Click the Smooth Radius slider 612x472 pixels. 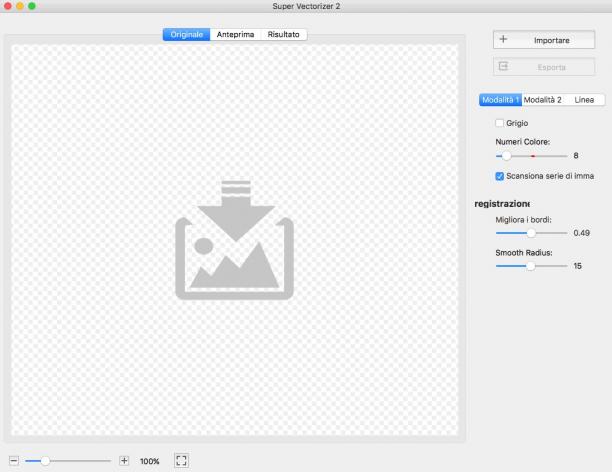coord(531,266)
